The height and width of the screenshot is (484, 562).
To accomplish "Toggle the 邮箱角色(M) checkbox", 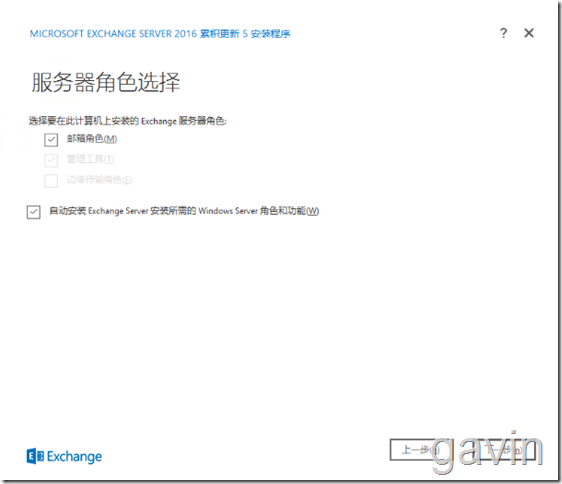I will [x=51, y=139].
